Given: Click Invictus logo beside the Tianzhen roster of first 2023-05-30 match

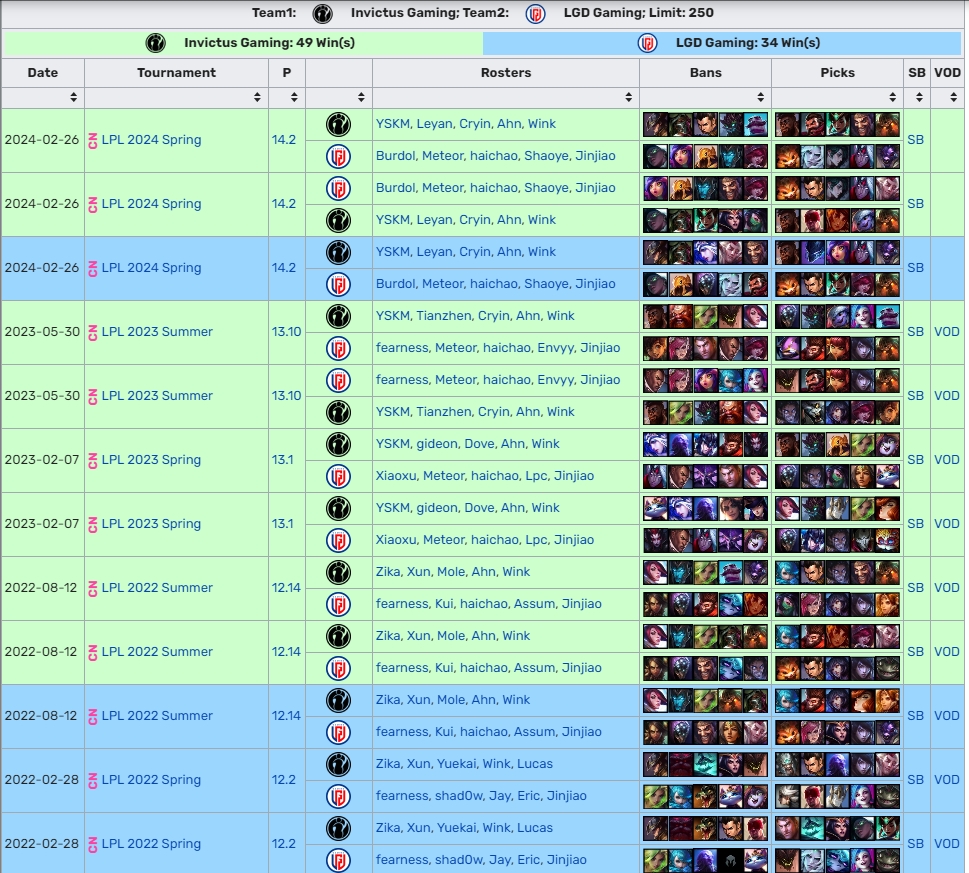Looking at the screenshot, I should [339, 316].
